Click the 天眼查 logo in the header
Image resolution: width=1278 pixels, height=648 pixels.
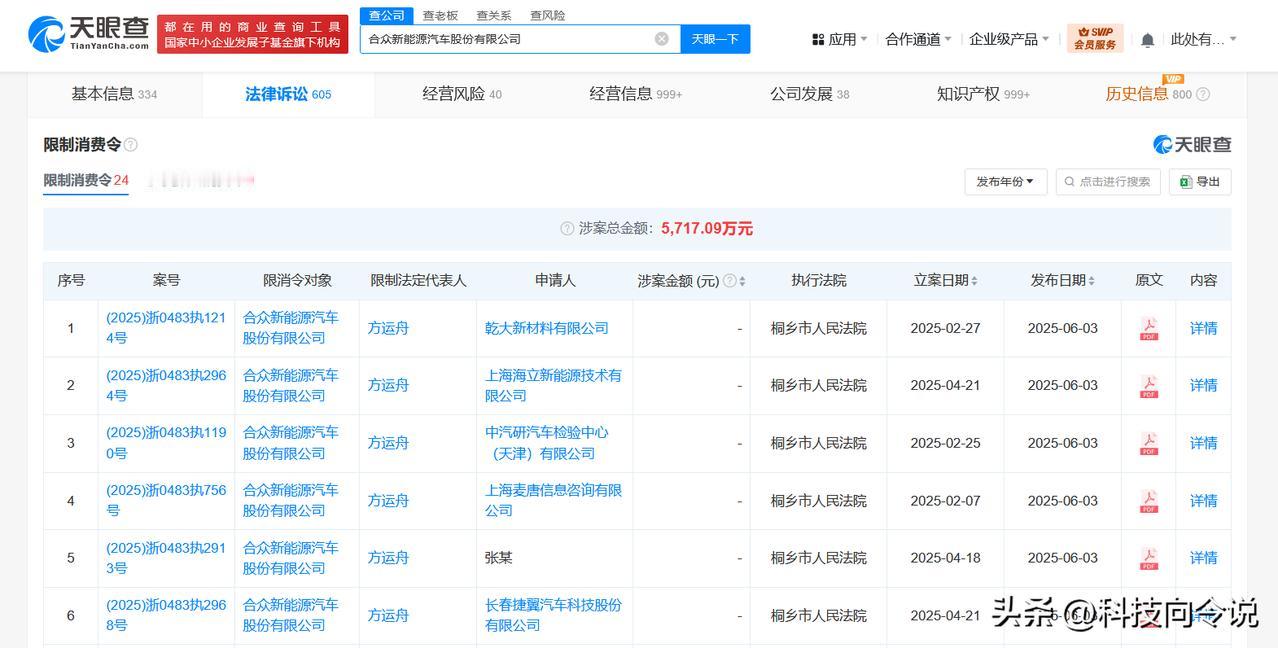click(x=88, y=34)
